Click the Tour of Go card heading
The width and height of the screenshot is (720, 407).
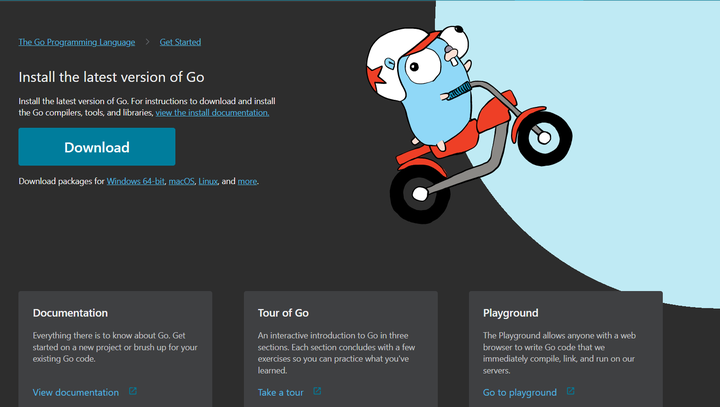(282, 313)
